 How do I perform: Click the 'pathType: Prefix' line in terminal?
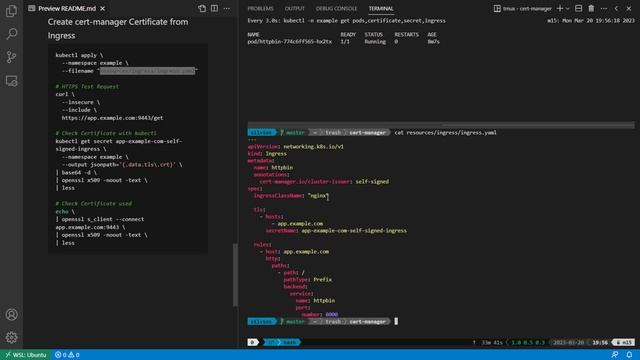click(x=308, y=280)
